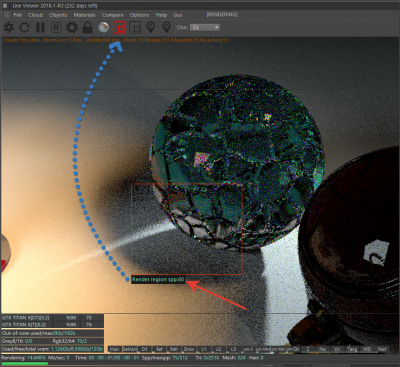Toggle the red render region icon
Image resolution: width=400 pixels, height=367 pixels.
point(120,28)
